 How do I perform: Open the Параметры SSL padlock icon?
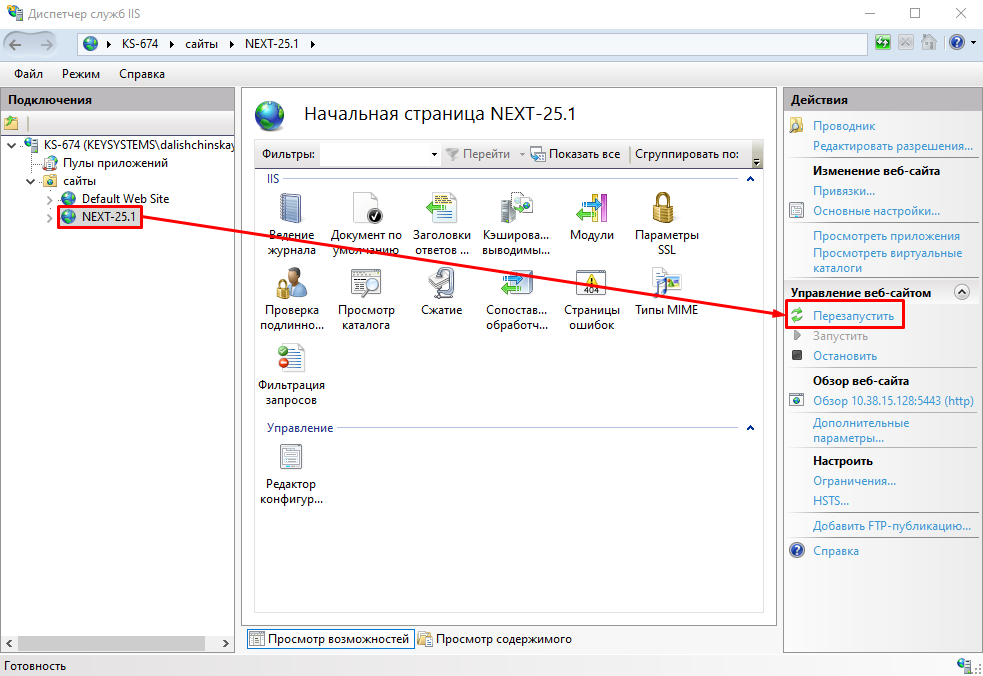point(666,210)
